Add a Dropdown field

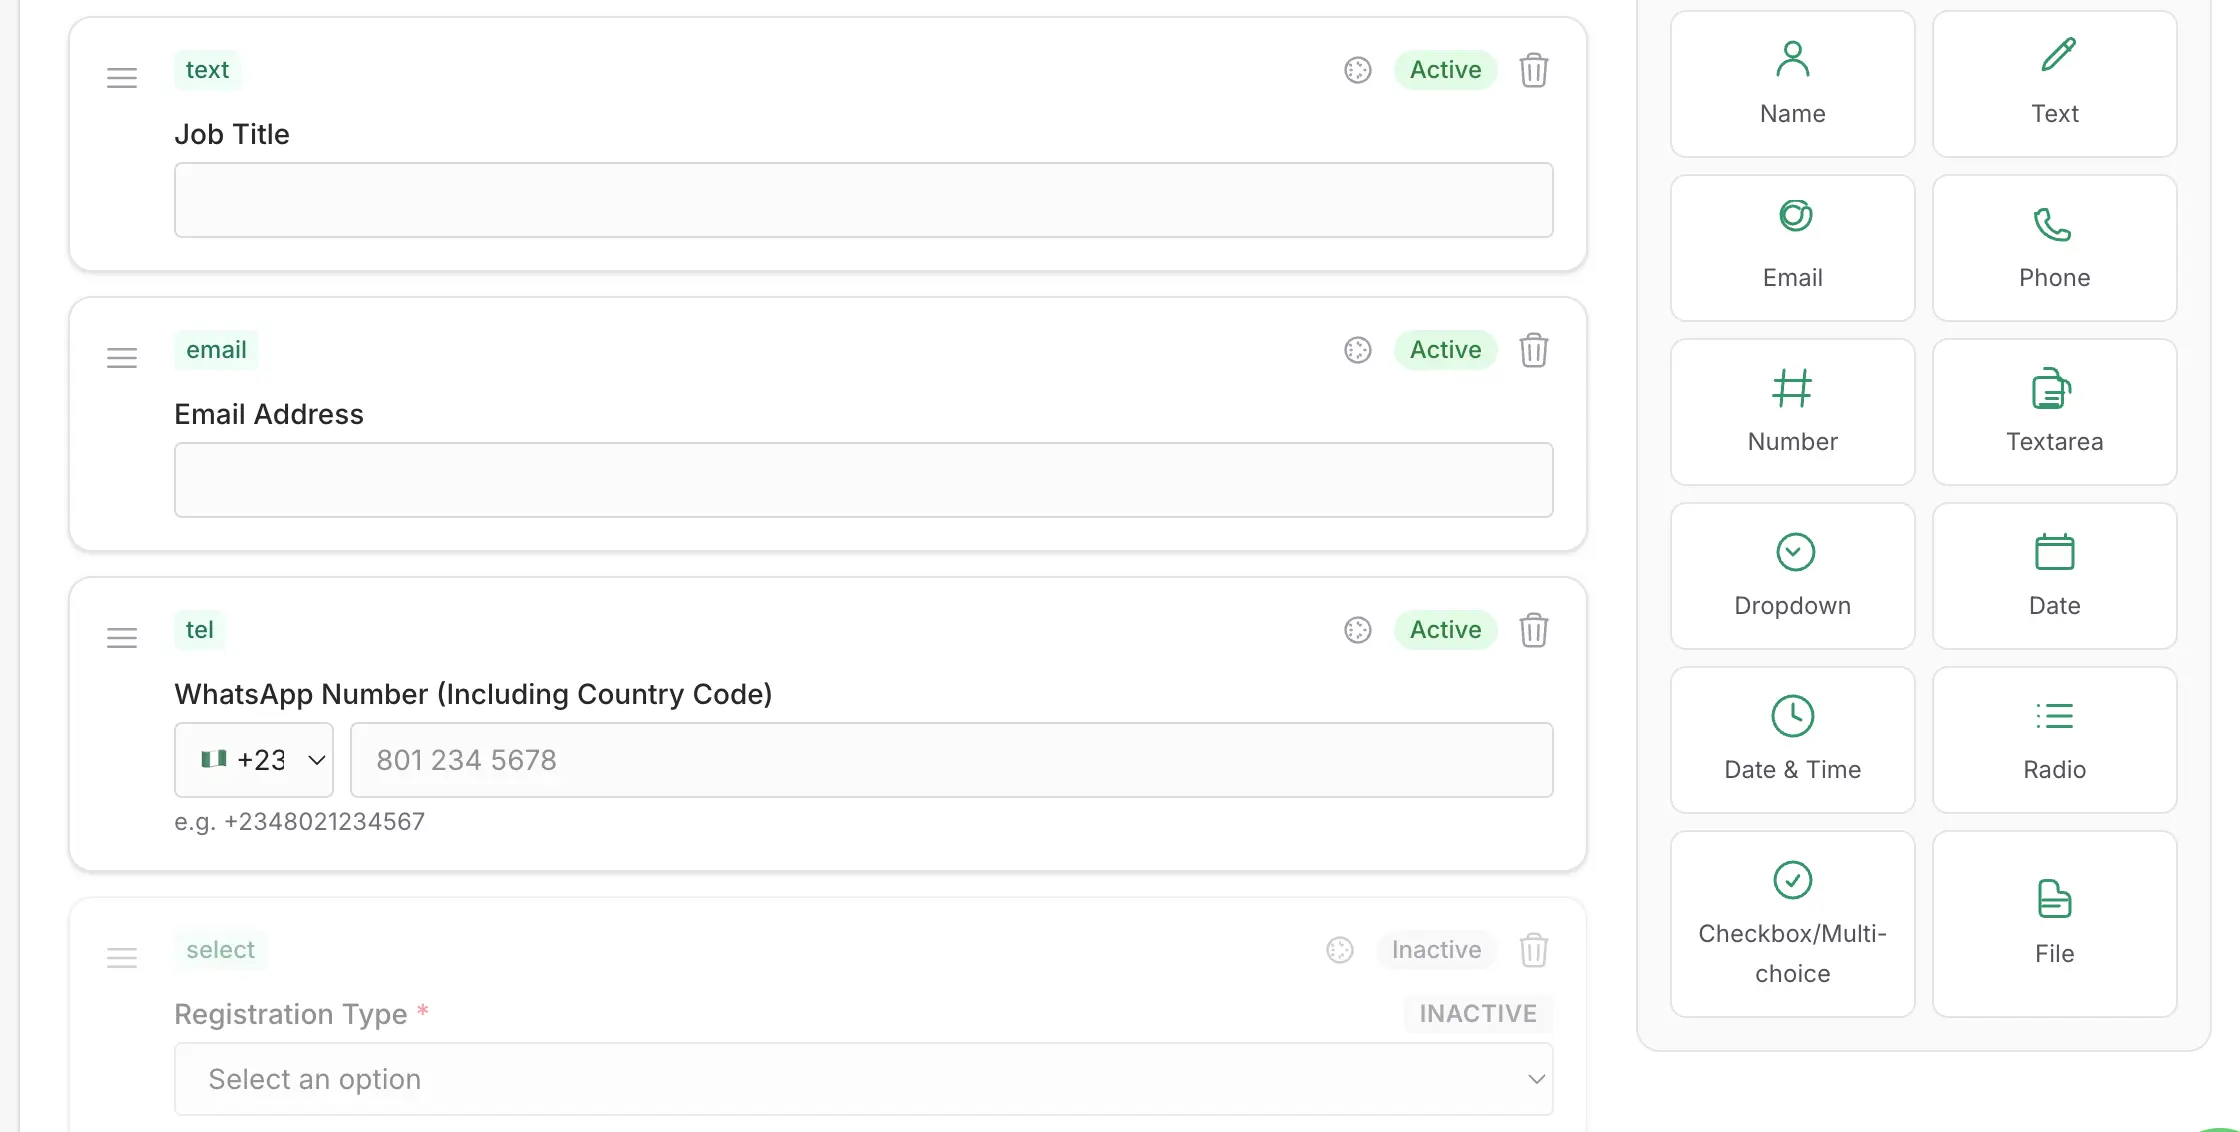click(x=1792, y=576)
